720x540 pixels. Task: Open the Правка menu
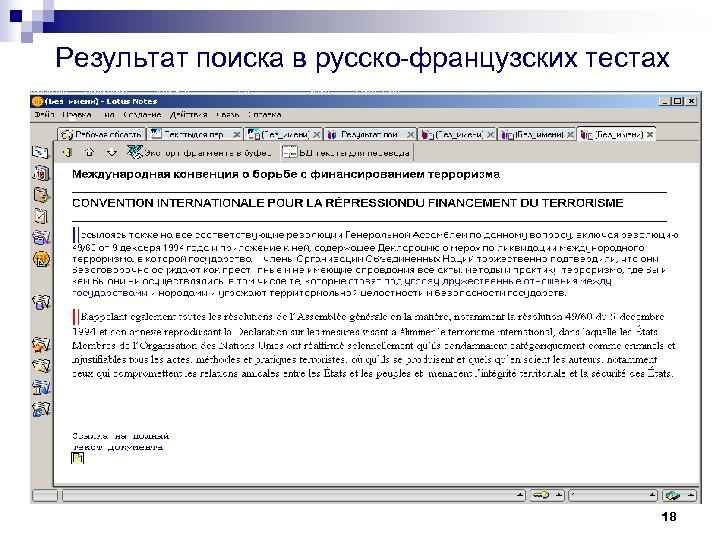pos(77,115)
